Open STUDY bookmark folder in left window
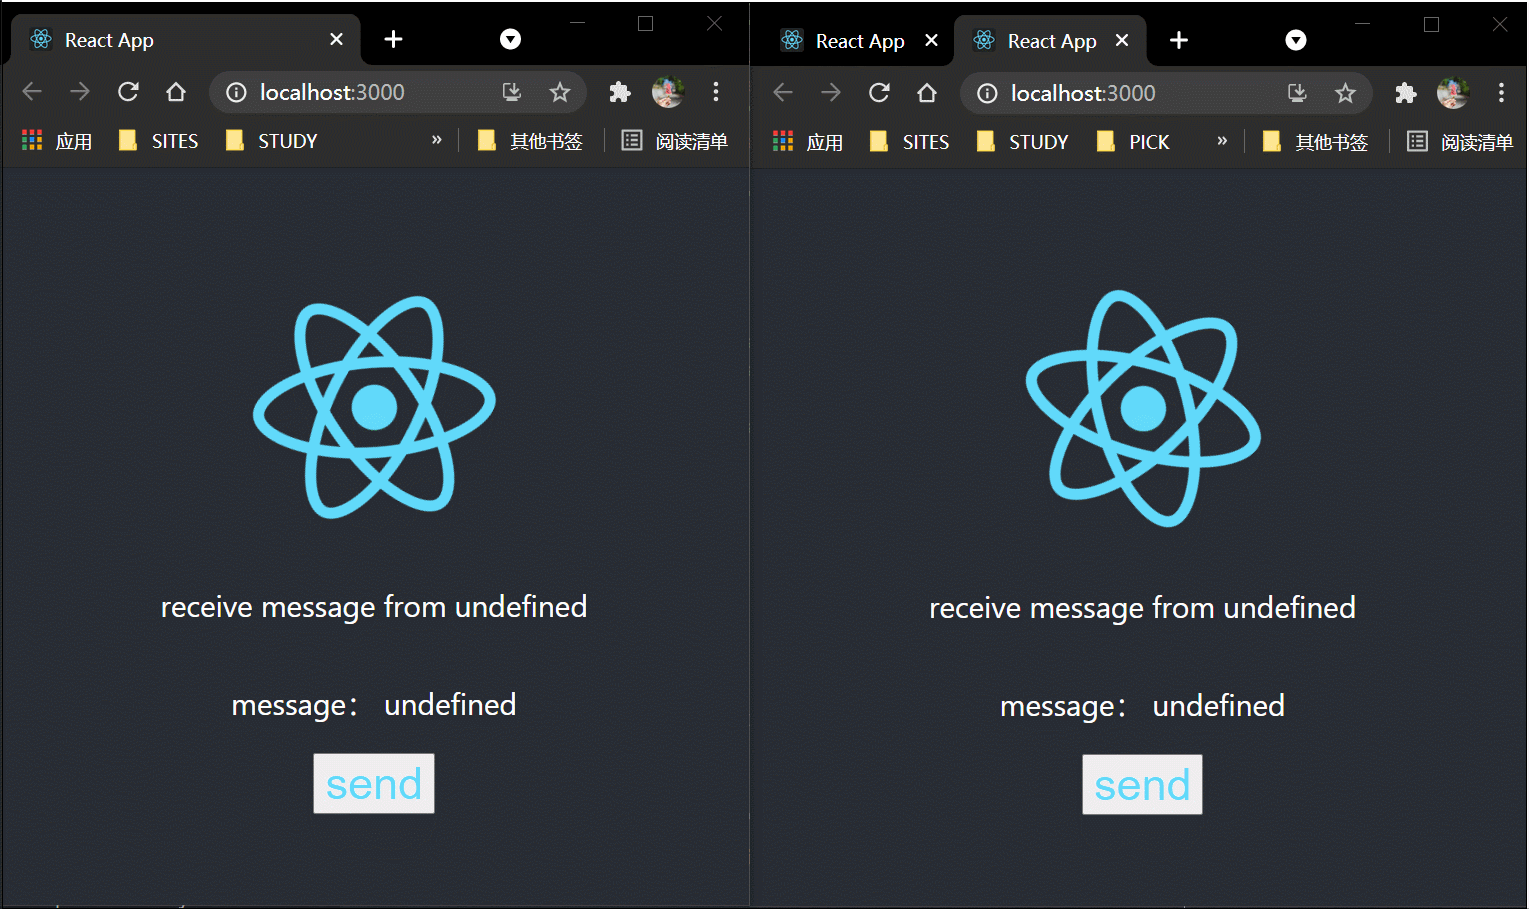The image size is (1529, 909). pos(273,141)
